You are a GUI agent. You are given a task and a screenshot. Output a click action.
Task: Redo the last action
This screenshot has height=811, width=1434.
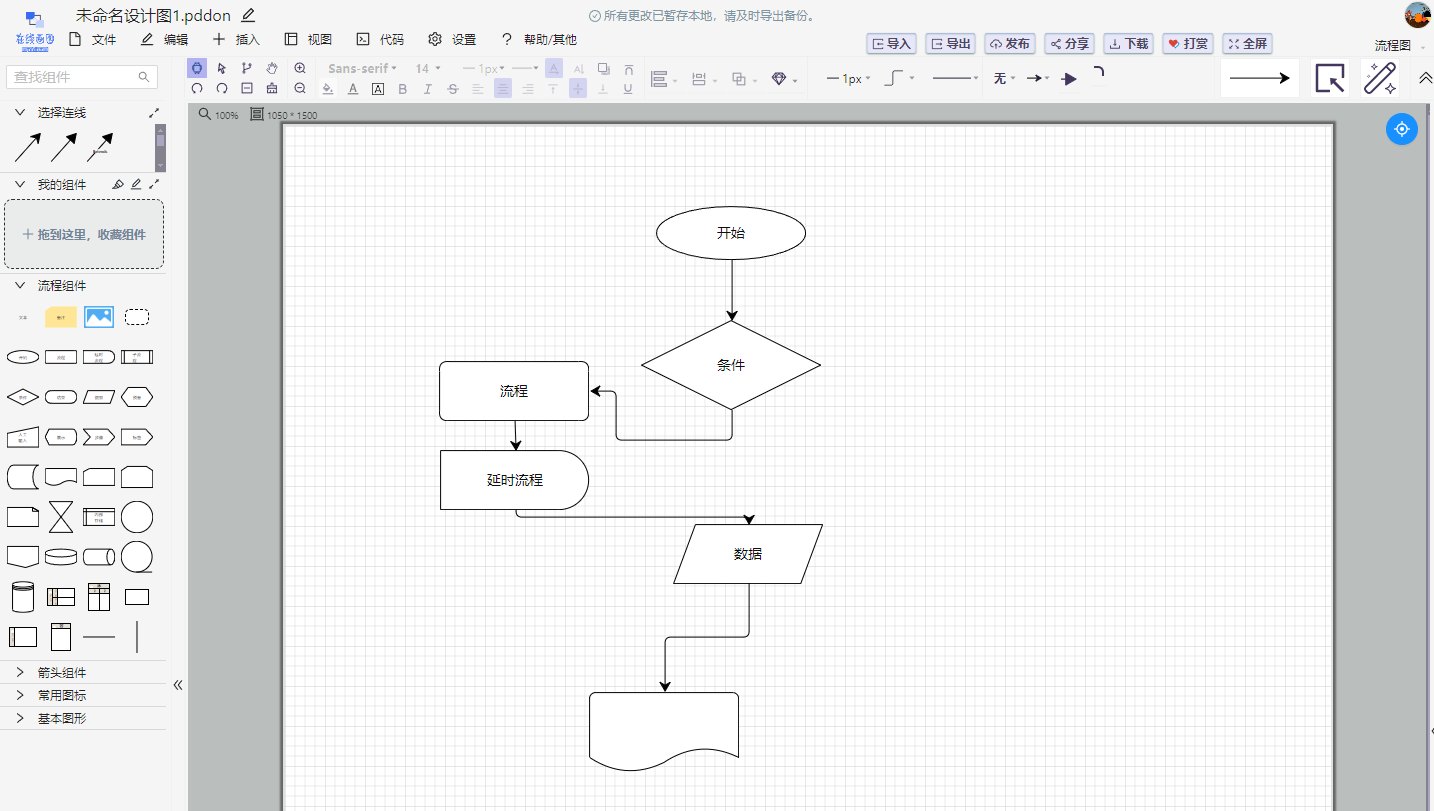(x=222, y=88)
